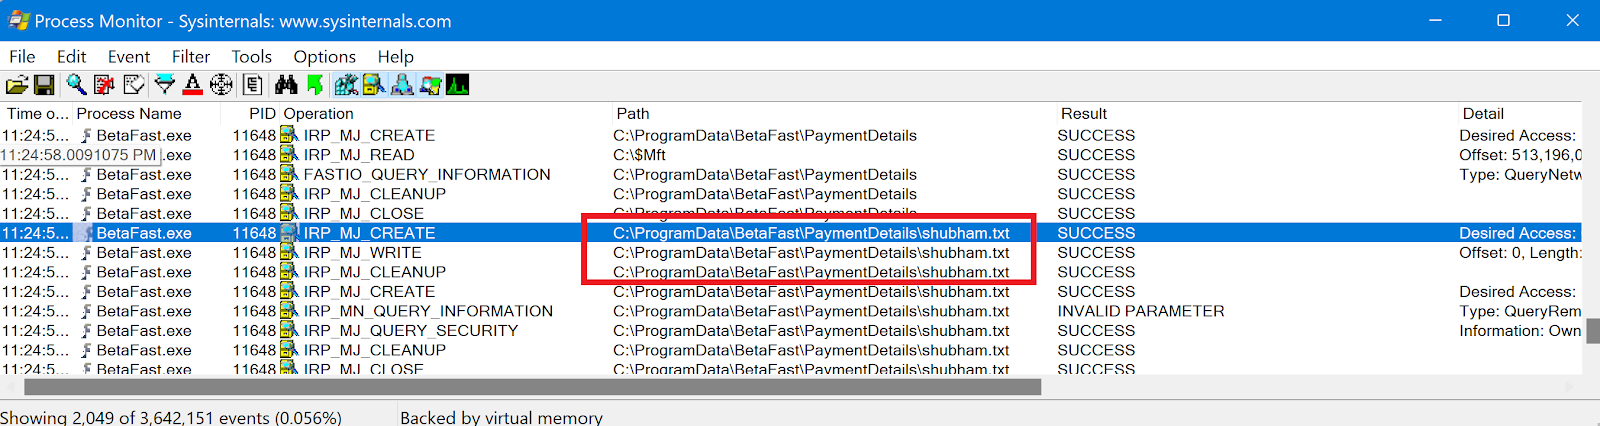The height and width of the screenshot is (426, 1600).
Task: Click 'Showing 2,049 of 3,642,151 events' status text
Action: [x=171, y=417]
